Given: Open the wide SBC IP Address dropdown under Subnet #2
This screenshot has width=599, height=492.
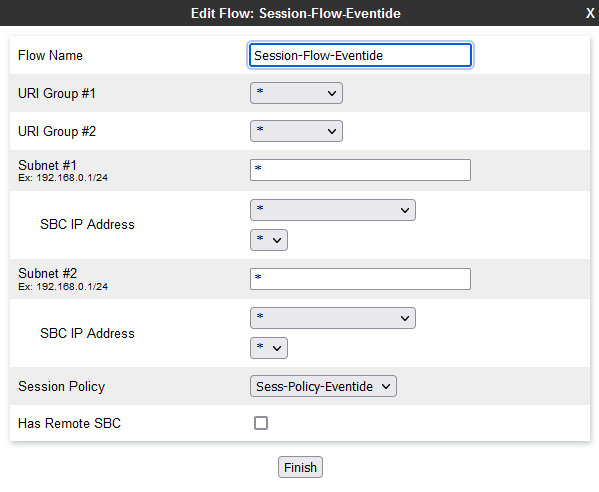Looking at the screenshot, I should (333, 318).
